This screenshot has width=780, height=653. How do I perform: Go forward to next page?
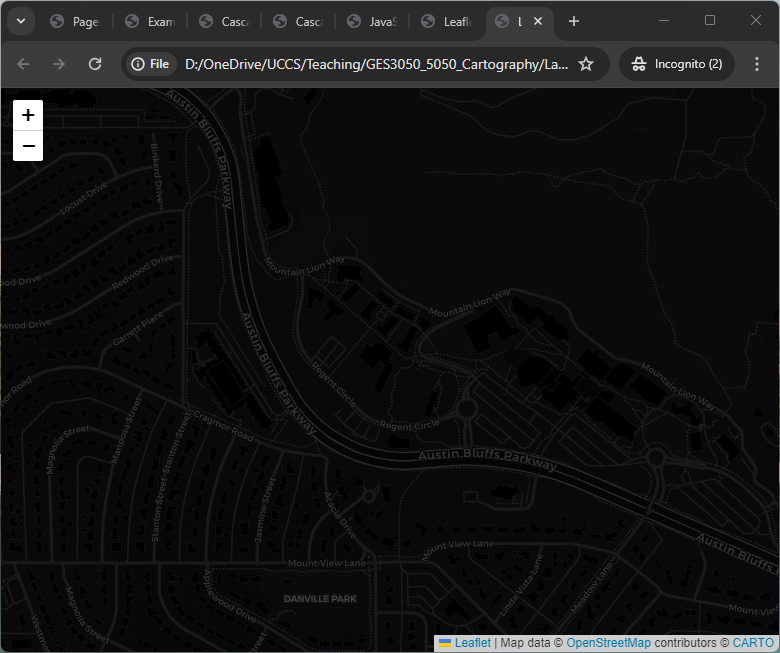[59, 64]
